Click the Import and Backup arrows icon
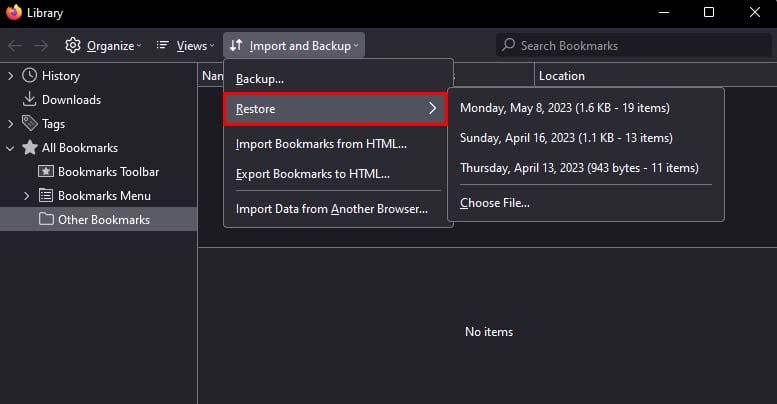Viewport: 777px width, 404px height. (x=236, y=46)
